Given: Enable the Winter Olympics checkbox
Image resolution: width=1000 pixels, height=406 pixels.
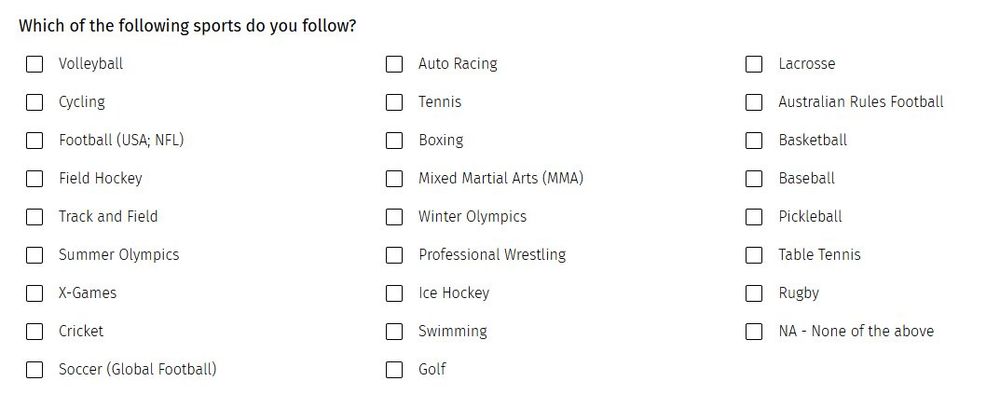Looking at the screenshot, I should click(x=394, y=217).
